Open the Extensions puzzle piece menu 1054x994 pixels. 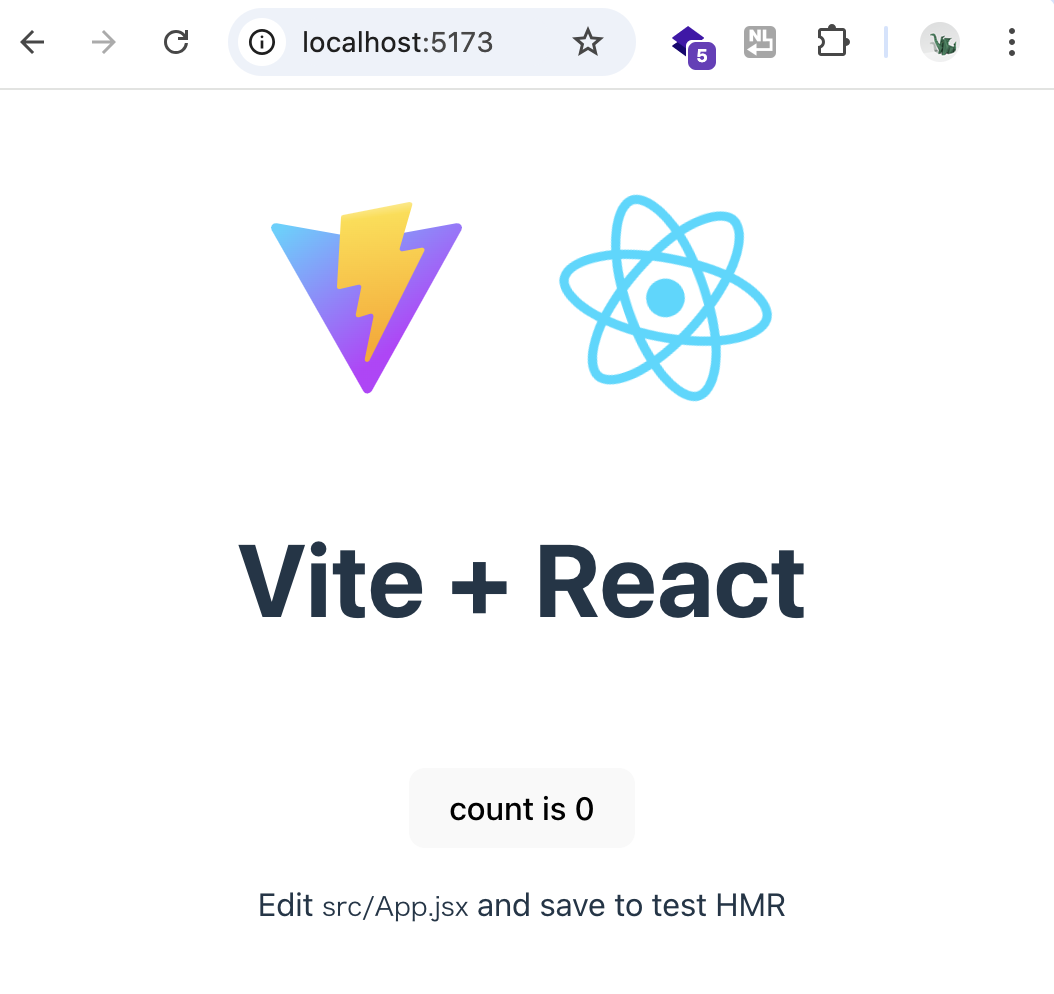[833, 42]
